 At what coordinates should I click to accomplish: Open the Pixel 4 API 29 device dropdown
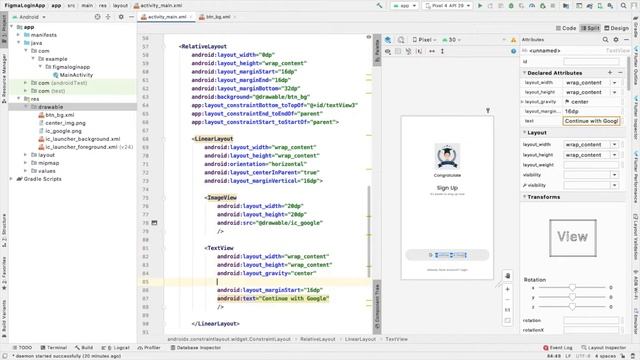448,6
